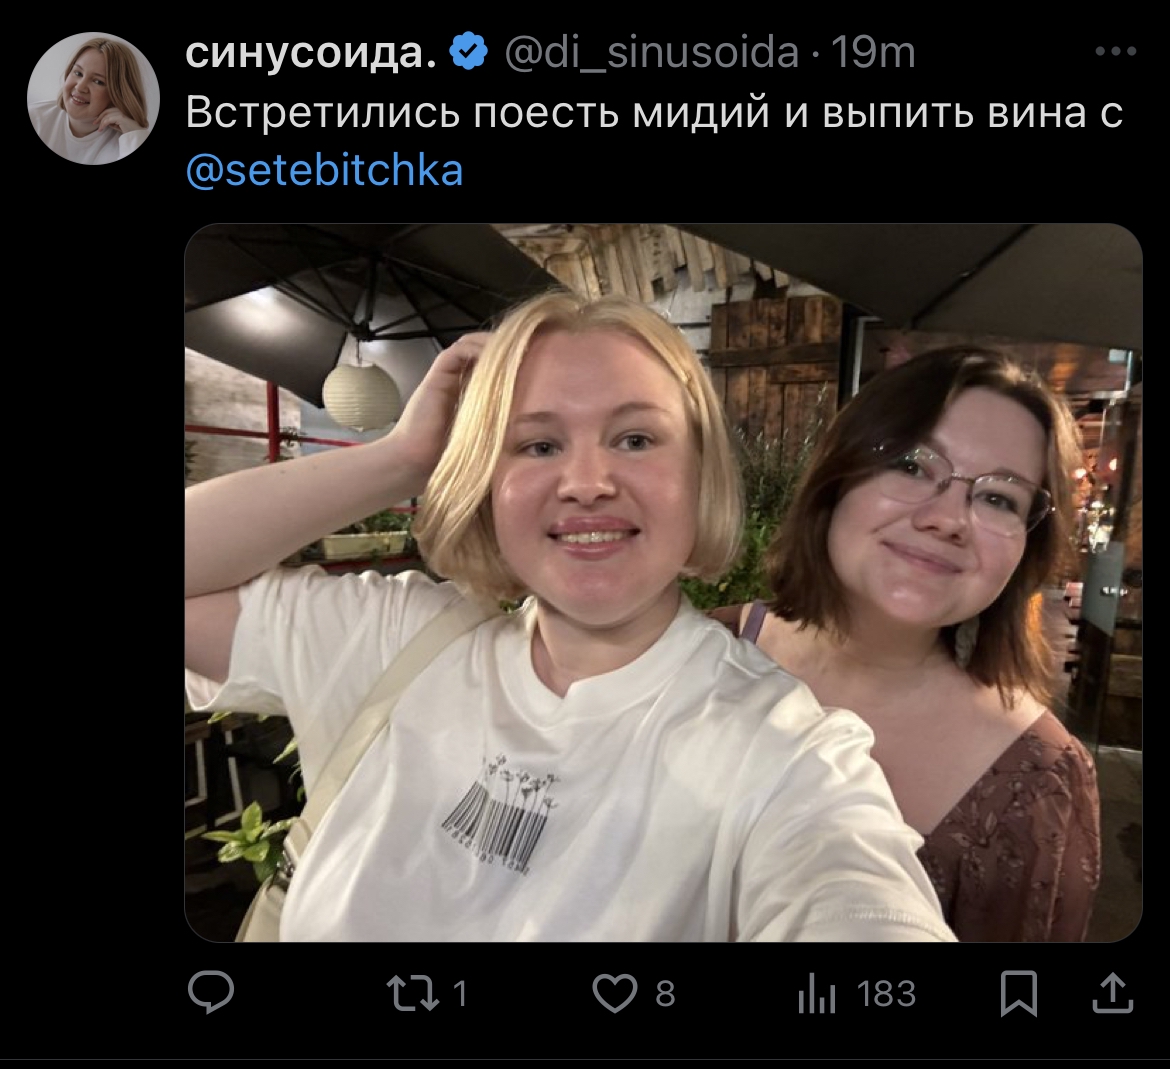
Task: Like the tweet with the heart icon
Action: point(614,993)
